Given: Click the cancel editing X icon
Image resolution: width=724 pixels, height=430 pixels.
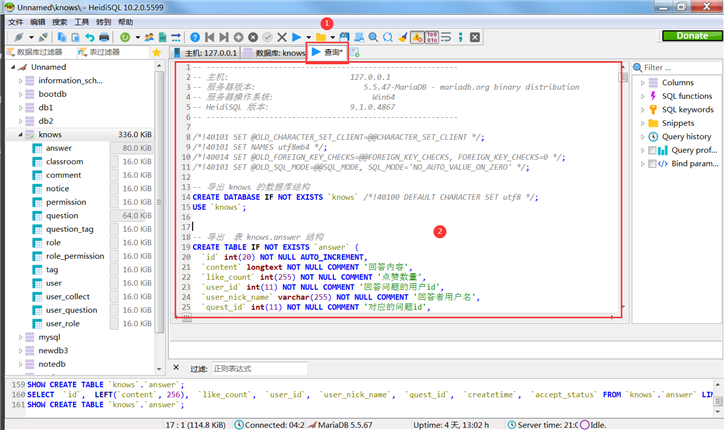Looking at the screenshot, I should (282, 37).
